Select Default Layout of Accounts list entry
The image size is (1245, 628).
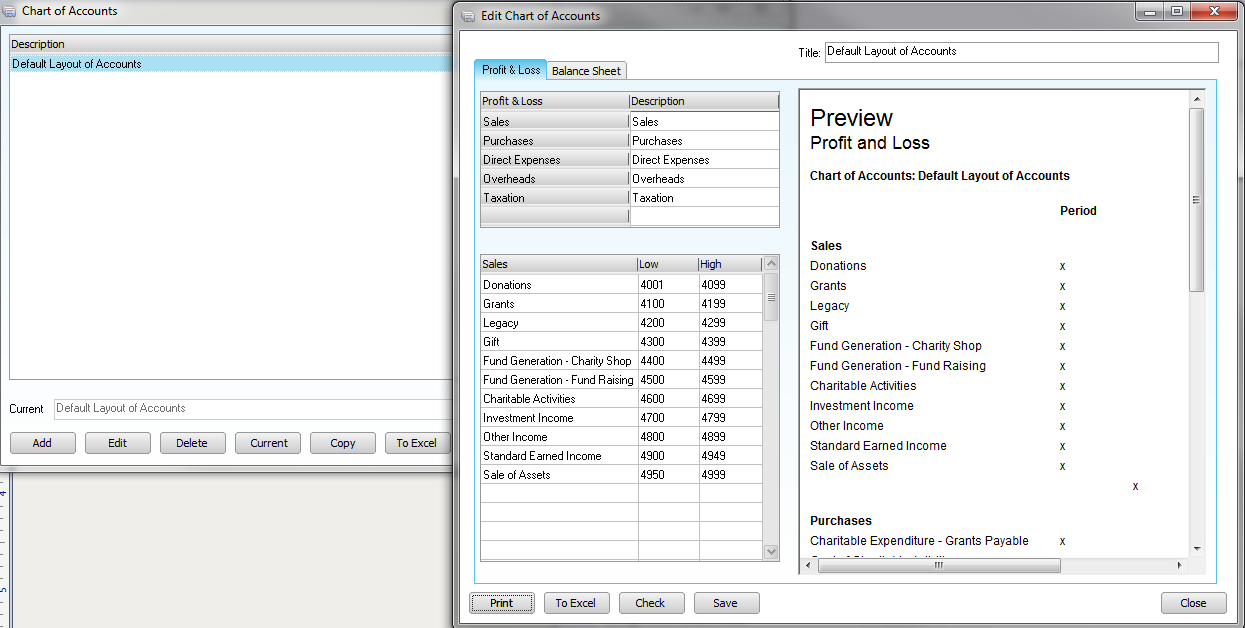pyautogui.click(x=77, y=64)
